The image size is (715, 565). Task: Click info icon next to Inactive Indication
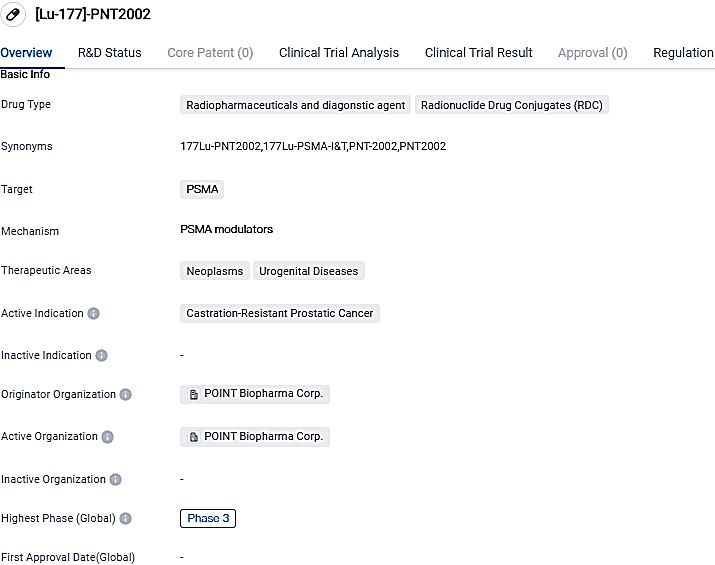click(101, 356)
